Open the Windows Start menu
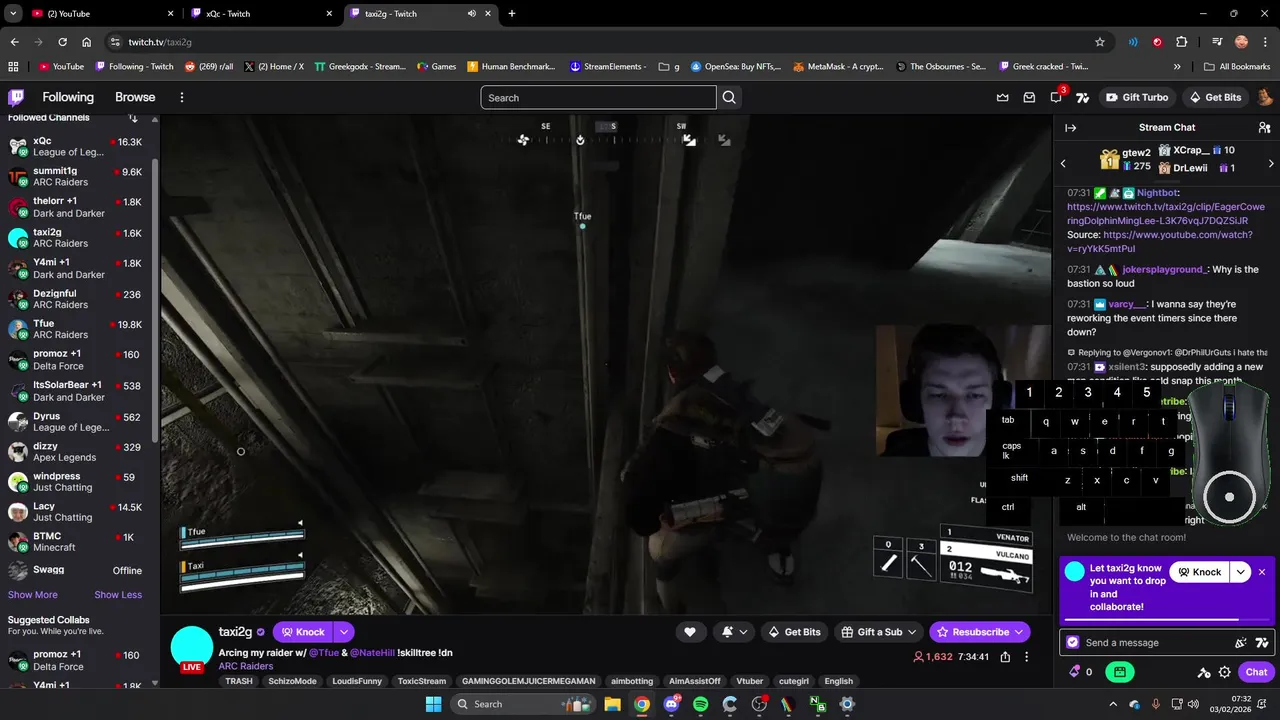 click(x=433, y=704)
